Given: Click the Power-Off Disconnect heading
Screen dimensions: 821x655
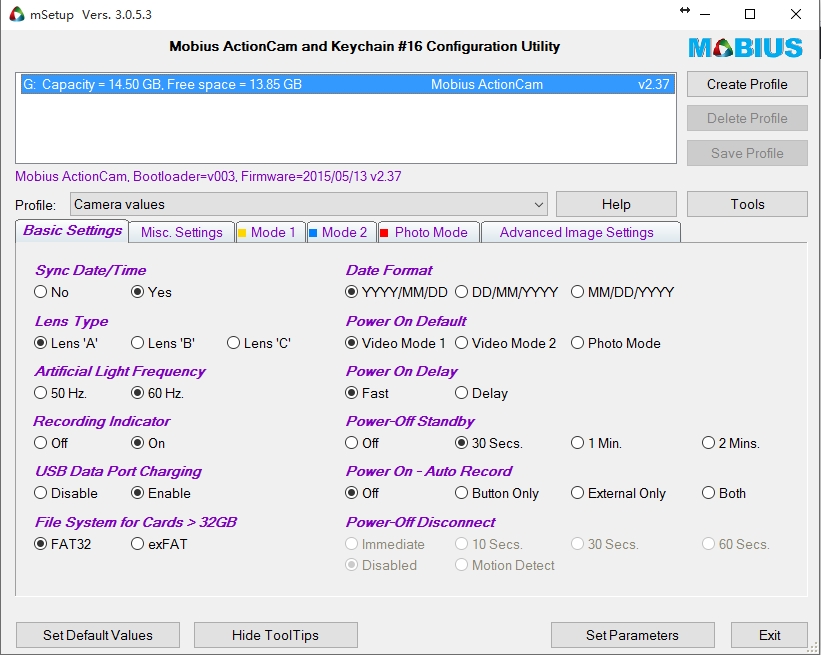Looking at the screenshot, I should 420,523.
